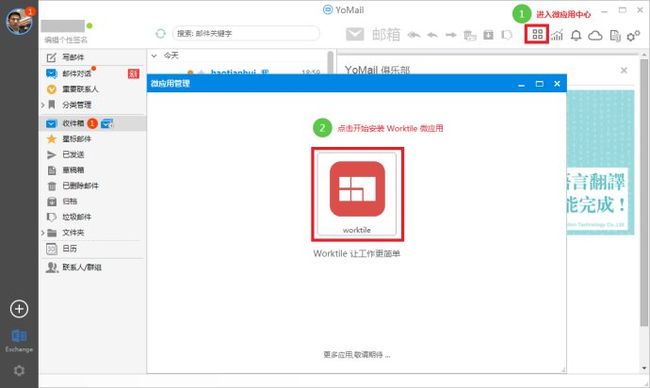Click the archive toolbar icon

(488, 35)
